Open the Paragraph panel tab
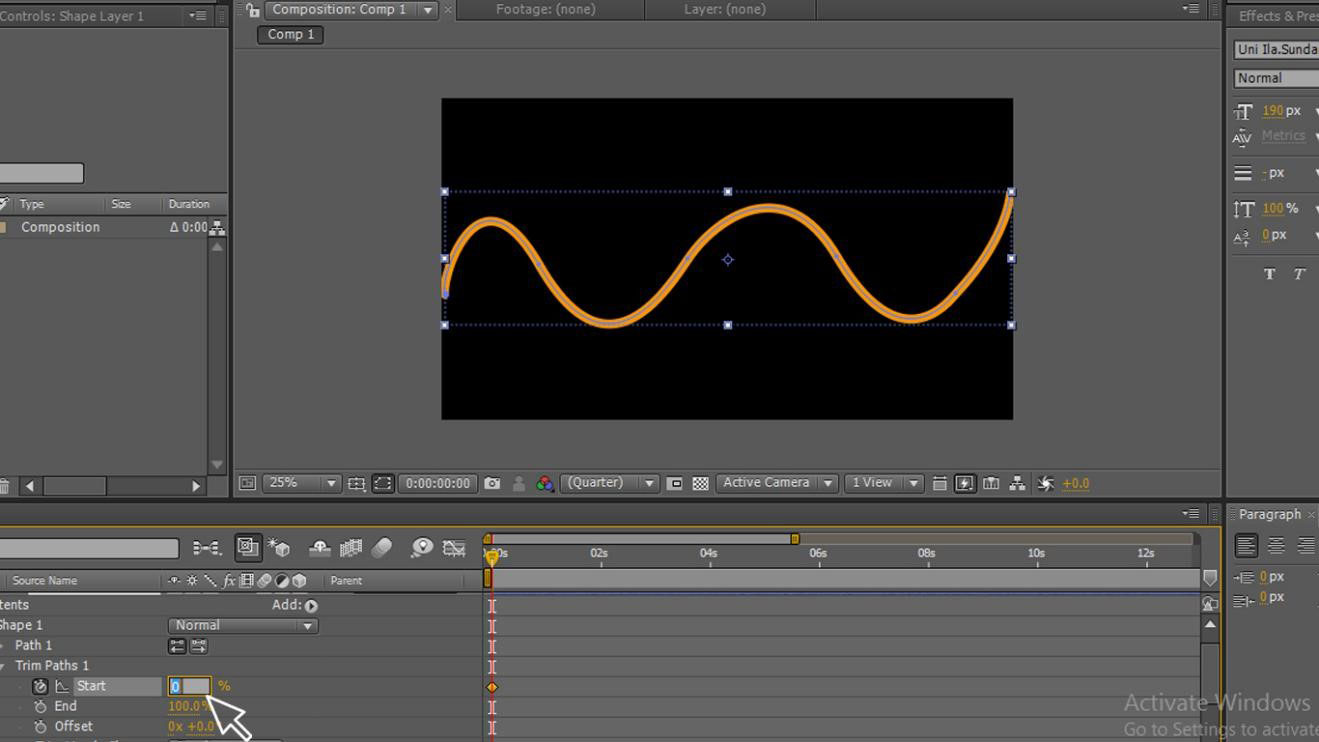This screenshot has height=742, width=1319. point(1272,514)
